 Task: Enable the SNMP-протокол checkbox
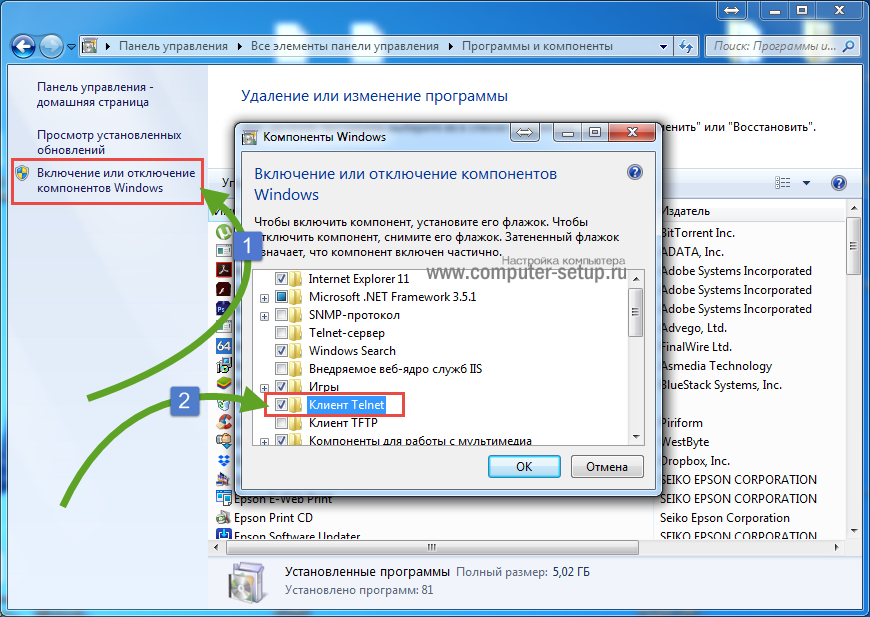click(x=281, y=315)
